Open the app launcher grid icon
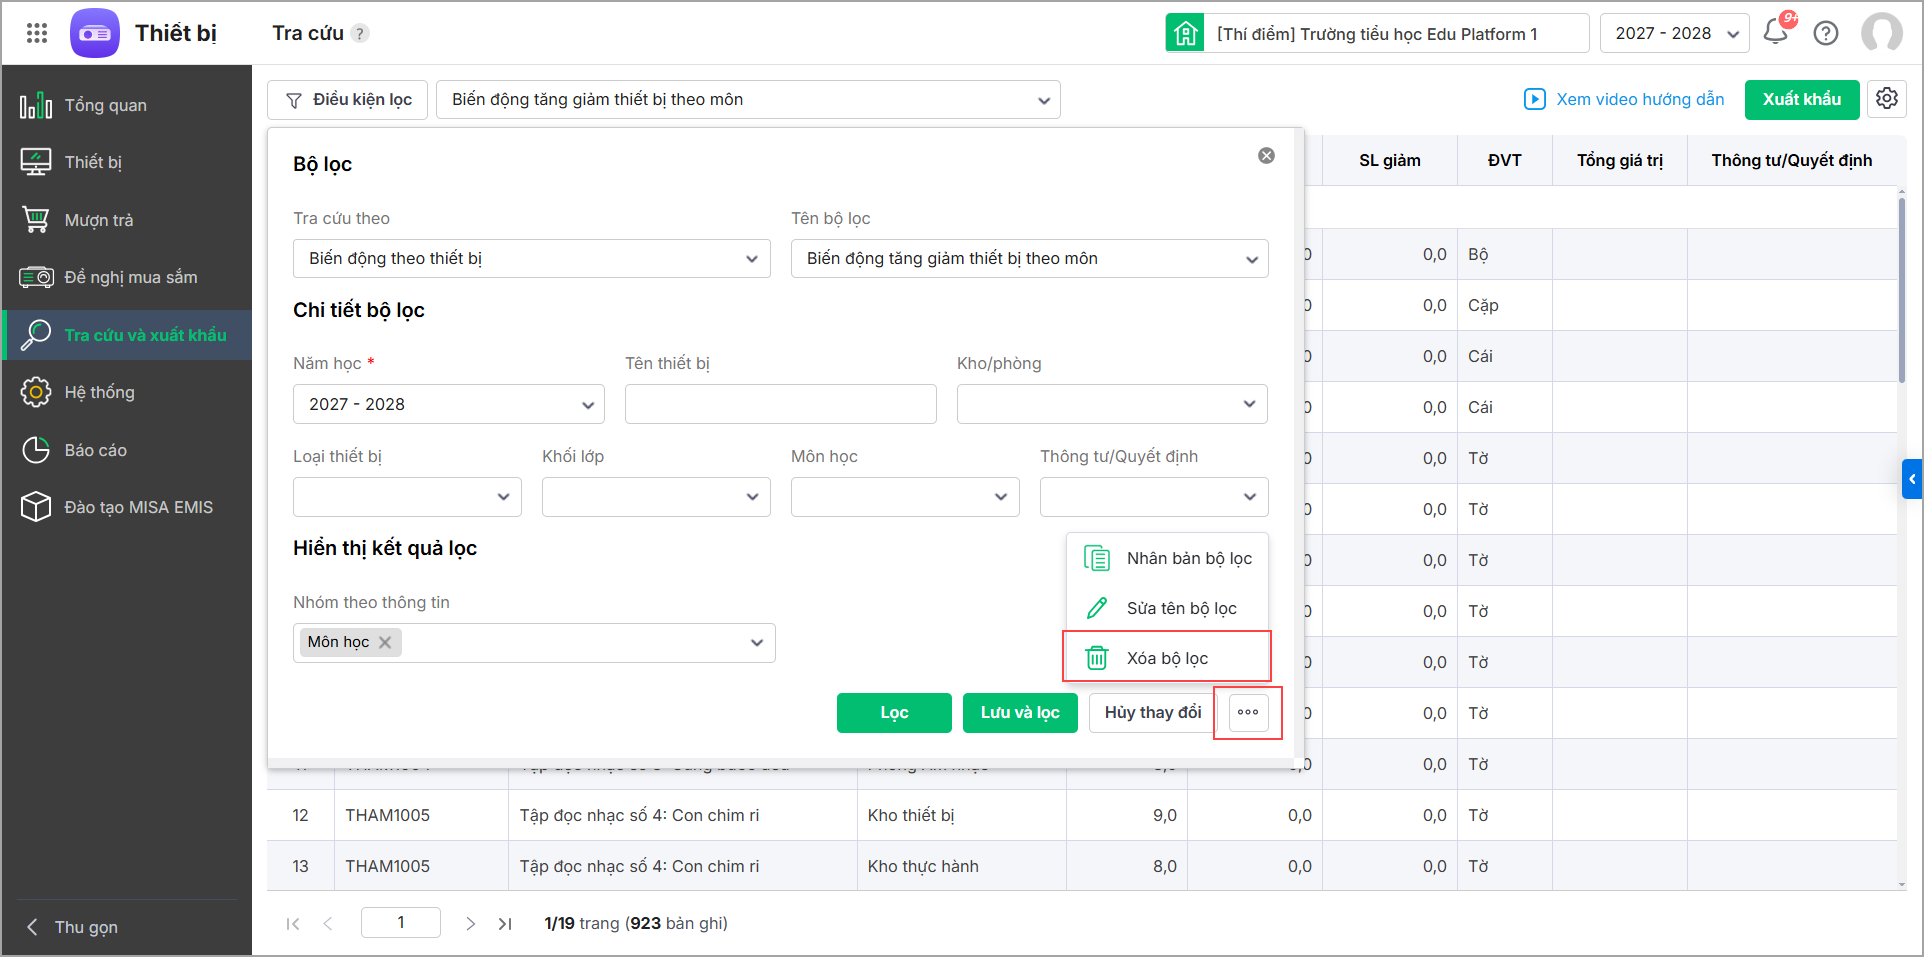This screenshot has height=957, width=1924. 37,33
